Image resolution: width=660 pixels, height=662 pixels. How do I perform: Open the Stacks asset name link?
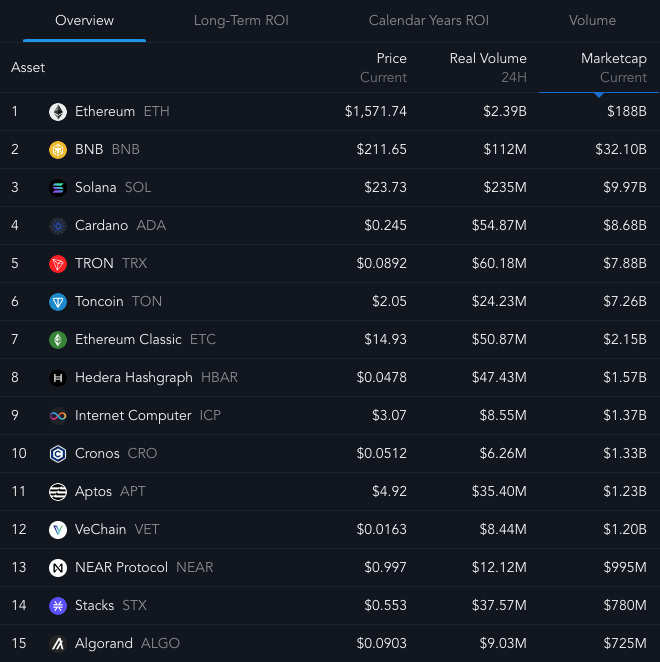pos(94,605)
